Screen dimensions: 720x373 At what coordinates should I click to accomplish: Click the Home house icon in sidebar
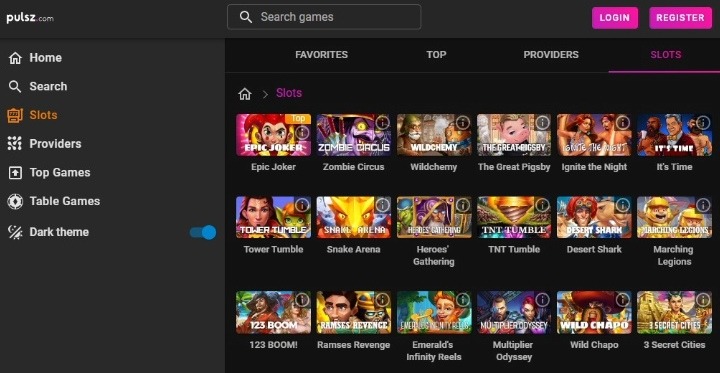tap(15, 58)
